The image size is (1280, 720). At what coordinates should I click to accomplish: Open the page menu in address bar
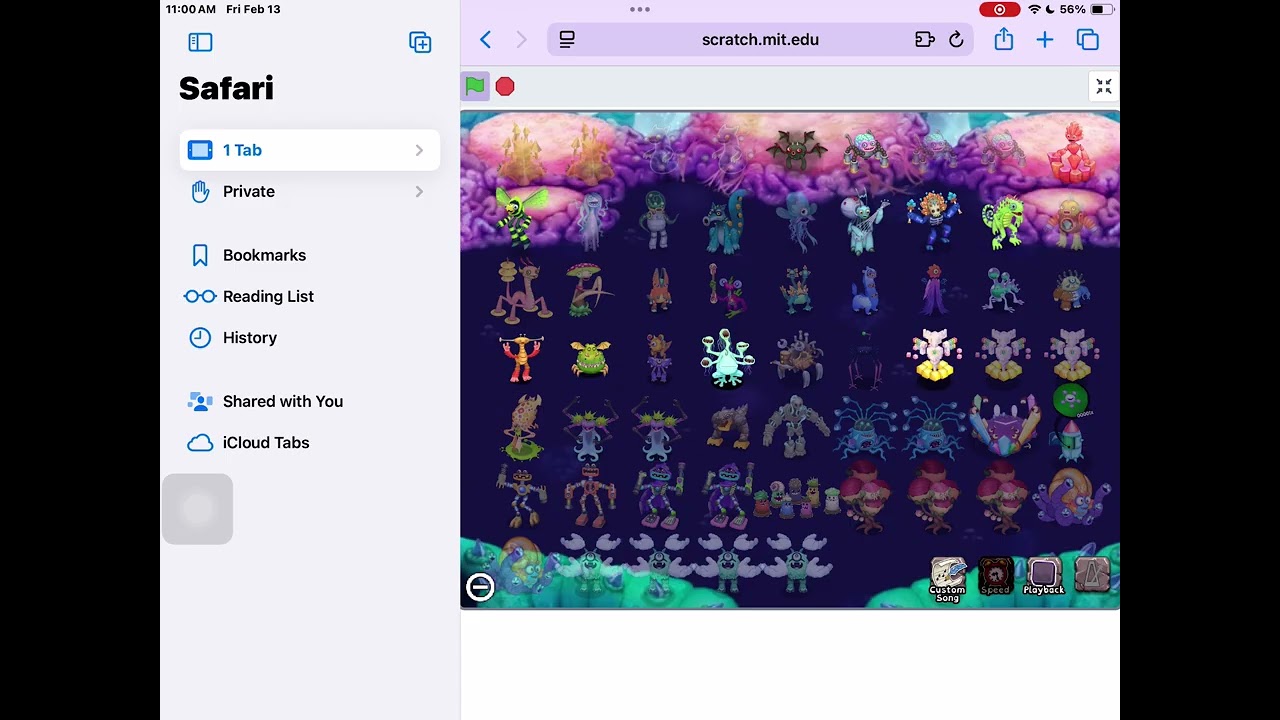click(567, 40)
